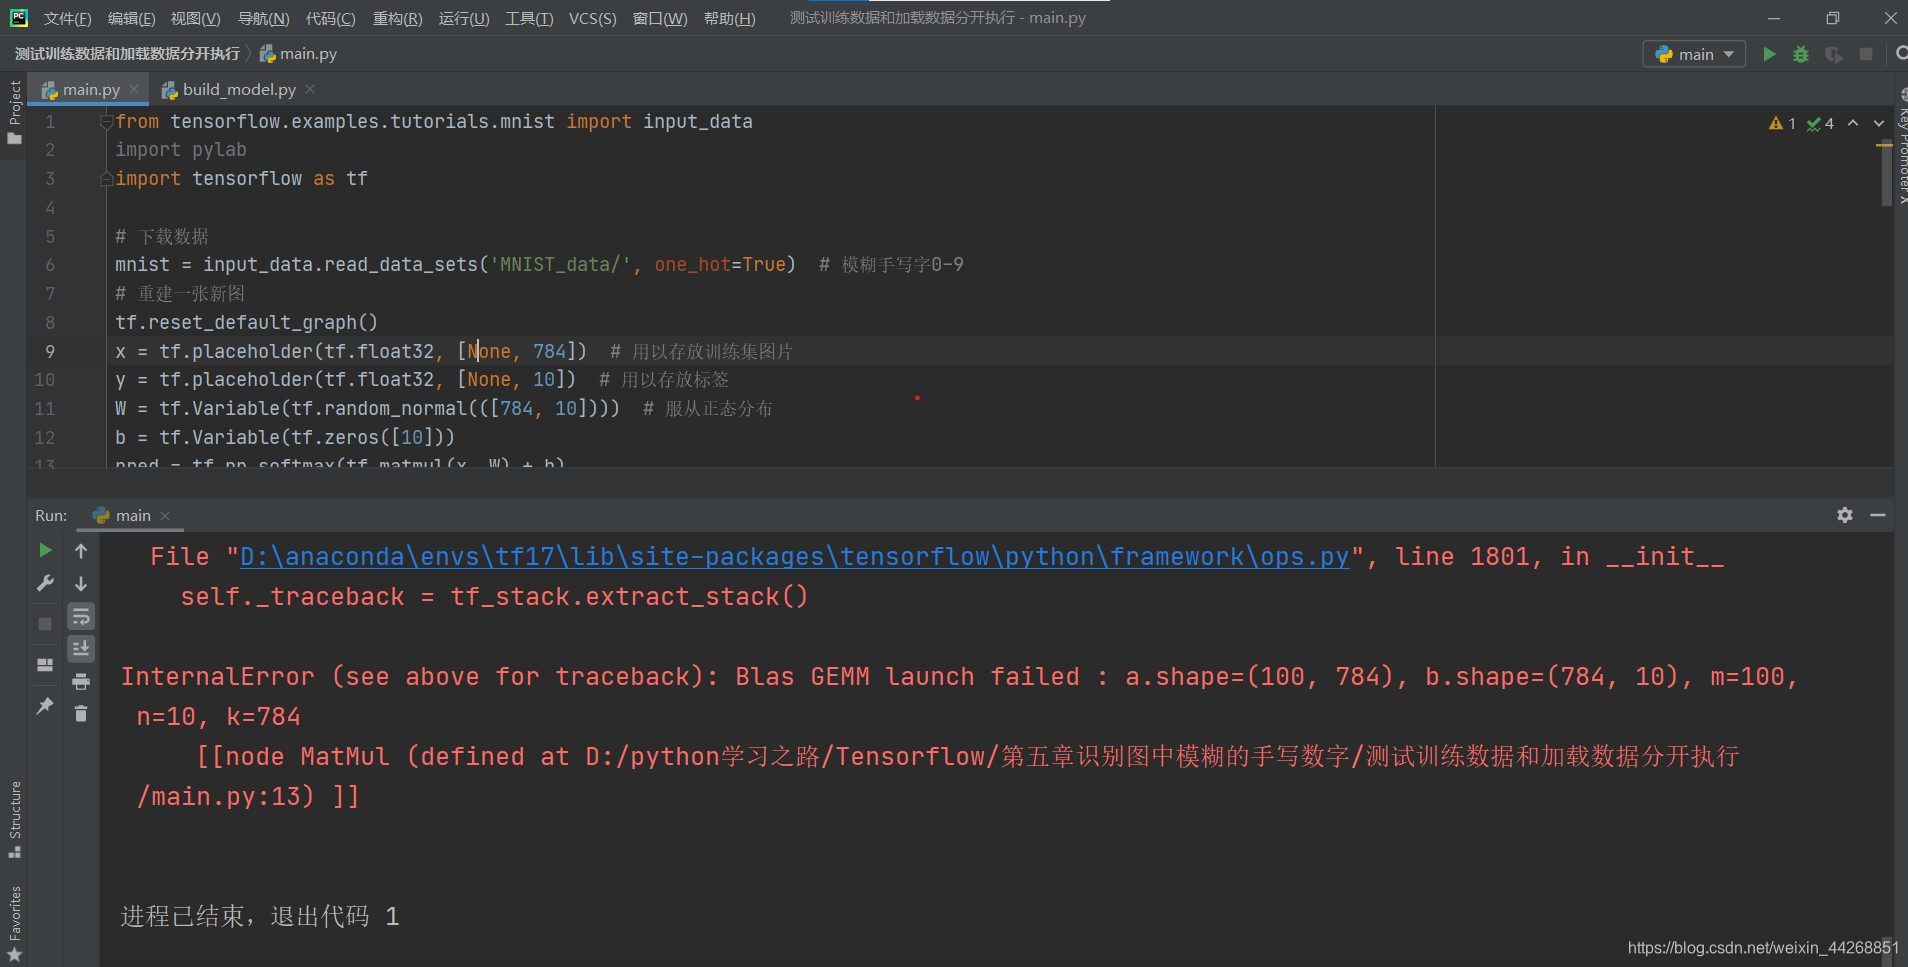Print the console output

(x=81, y=683)
